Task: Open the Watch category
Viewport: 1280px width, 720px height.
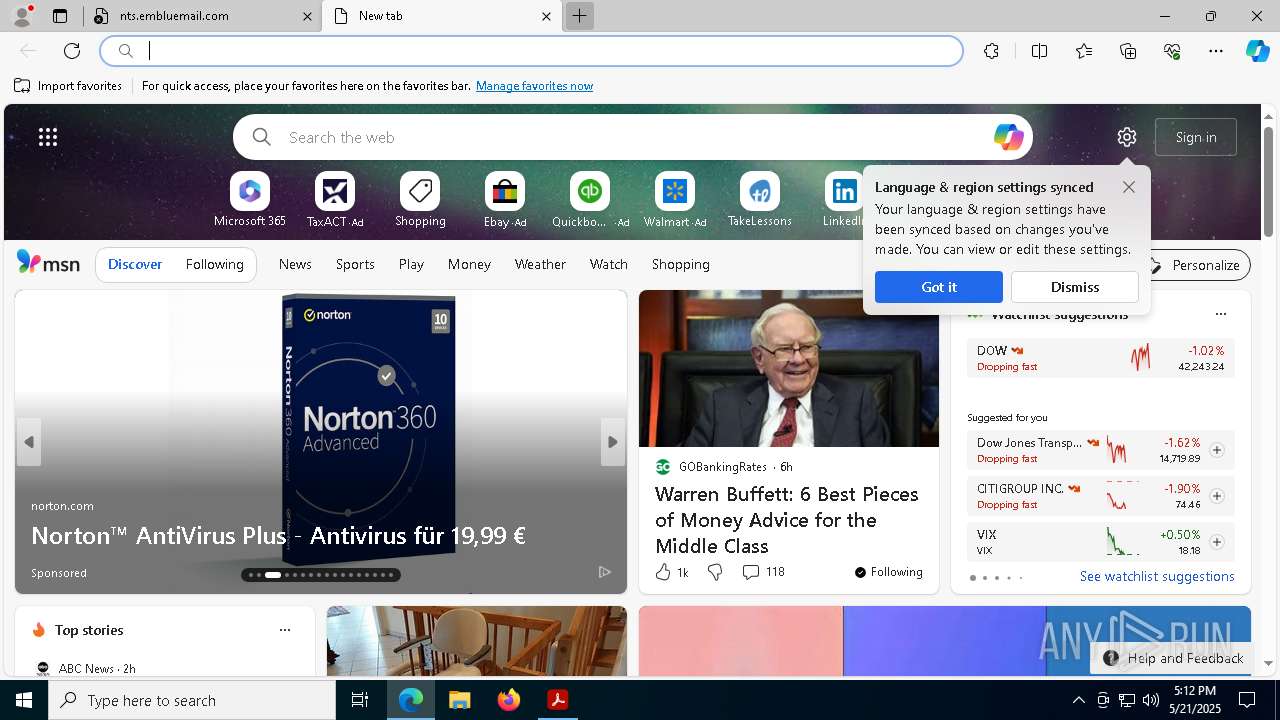Action: (609, 264)
